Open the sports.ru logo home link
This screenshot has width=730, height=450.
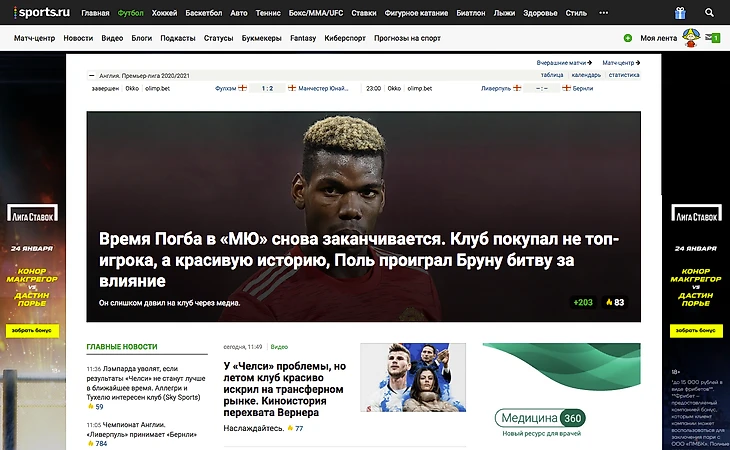[x=42, y=13]
